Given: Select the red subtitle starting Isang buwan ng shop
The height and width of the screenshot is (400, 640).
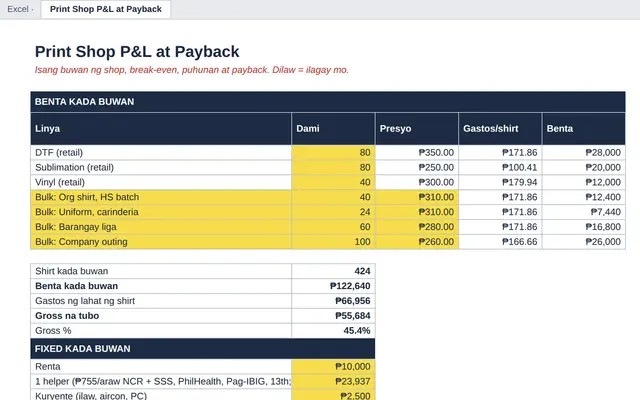Looking at the screenshot, I should (x=191, y=70).
